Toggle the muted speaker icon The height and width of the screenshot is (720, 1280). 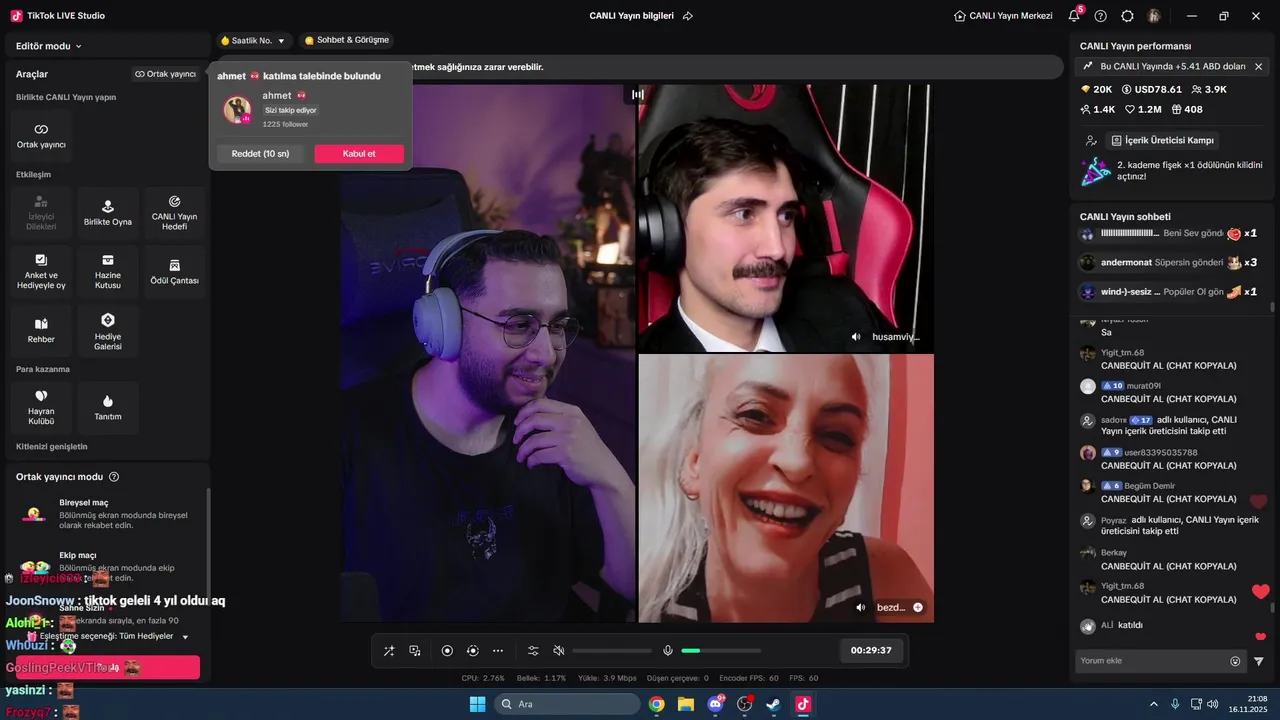559,651
